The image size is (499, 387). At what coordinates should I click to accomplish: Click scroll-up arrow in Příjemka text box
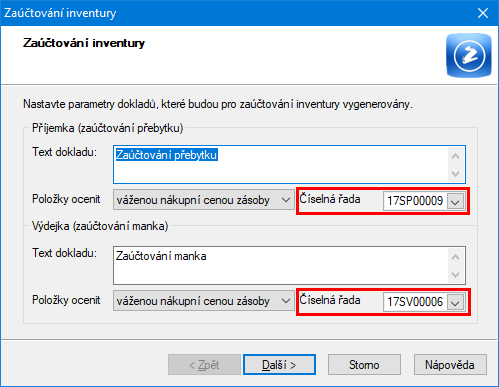(455, 156)
